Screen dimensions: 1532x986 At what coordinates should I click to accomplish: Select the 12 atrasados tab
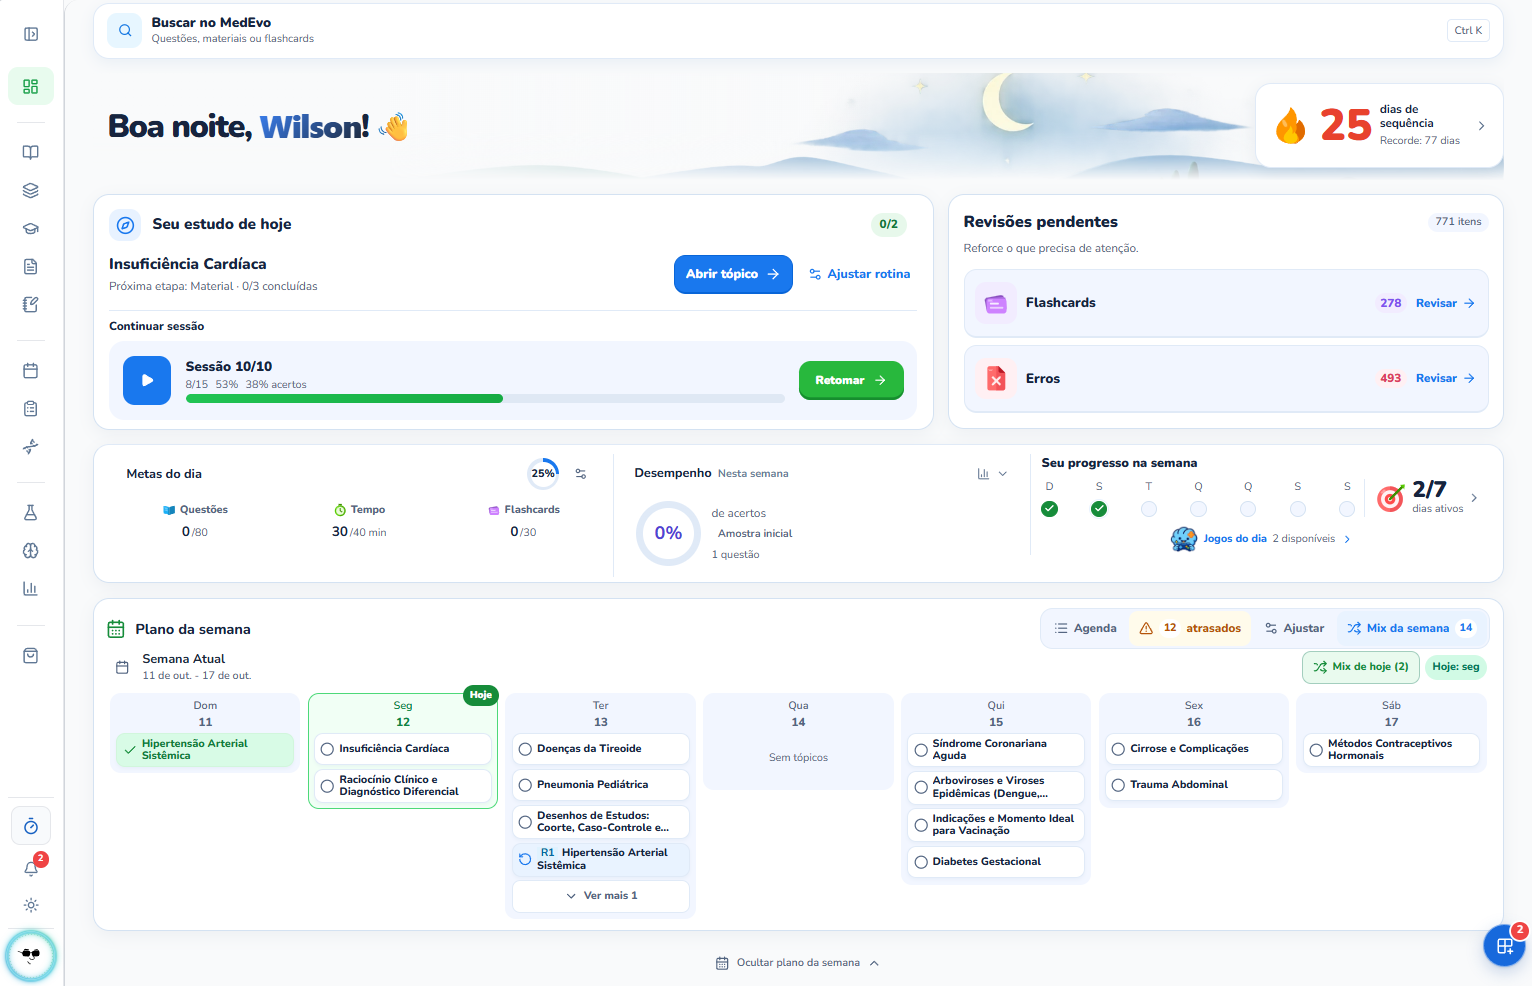pyautogui.click(x=1190, y=629)
